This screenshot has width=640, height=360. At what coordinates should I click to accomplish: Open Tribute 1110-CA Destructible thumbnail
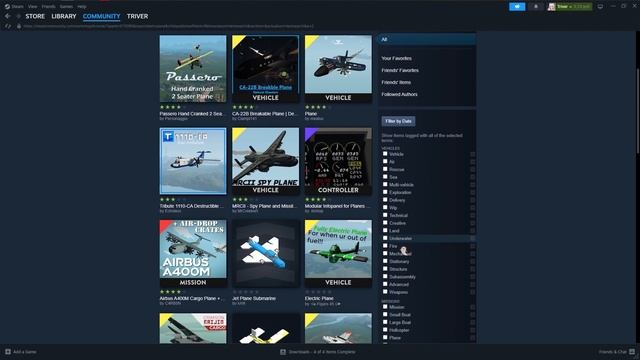click(x=193, y=161)
